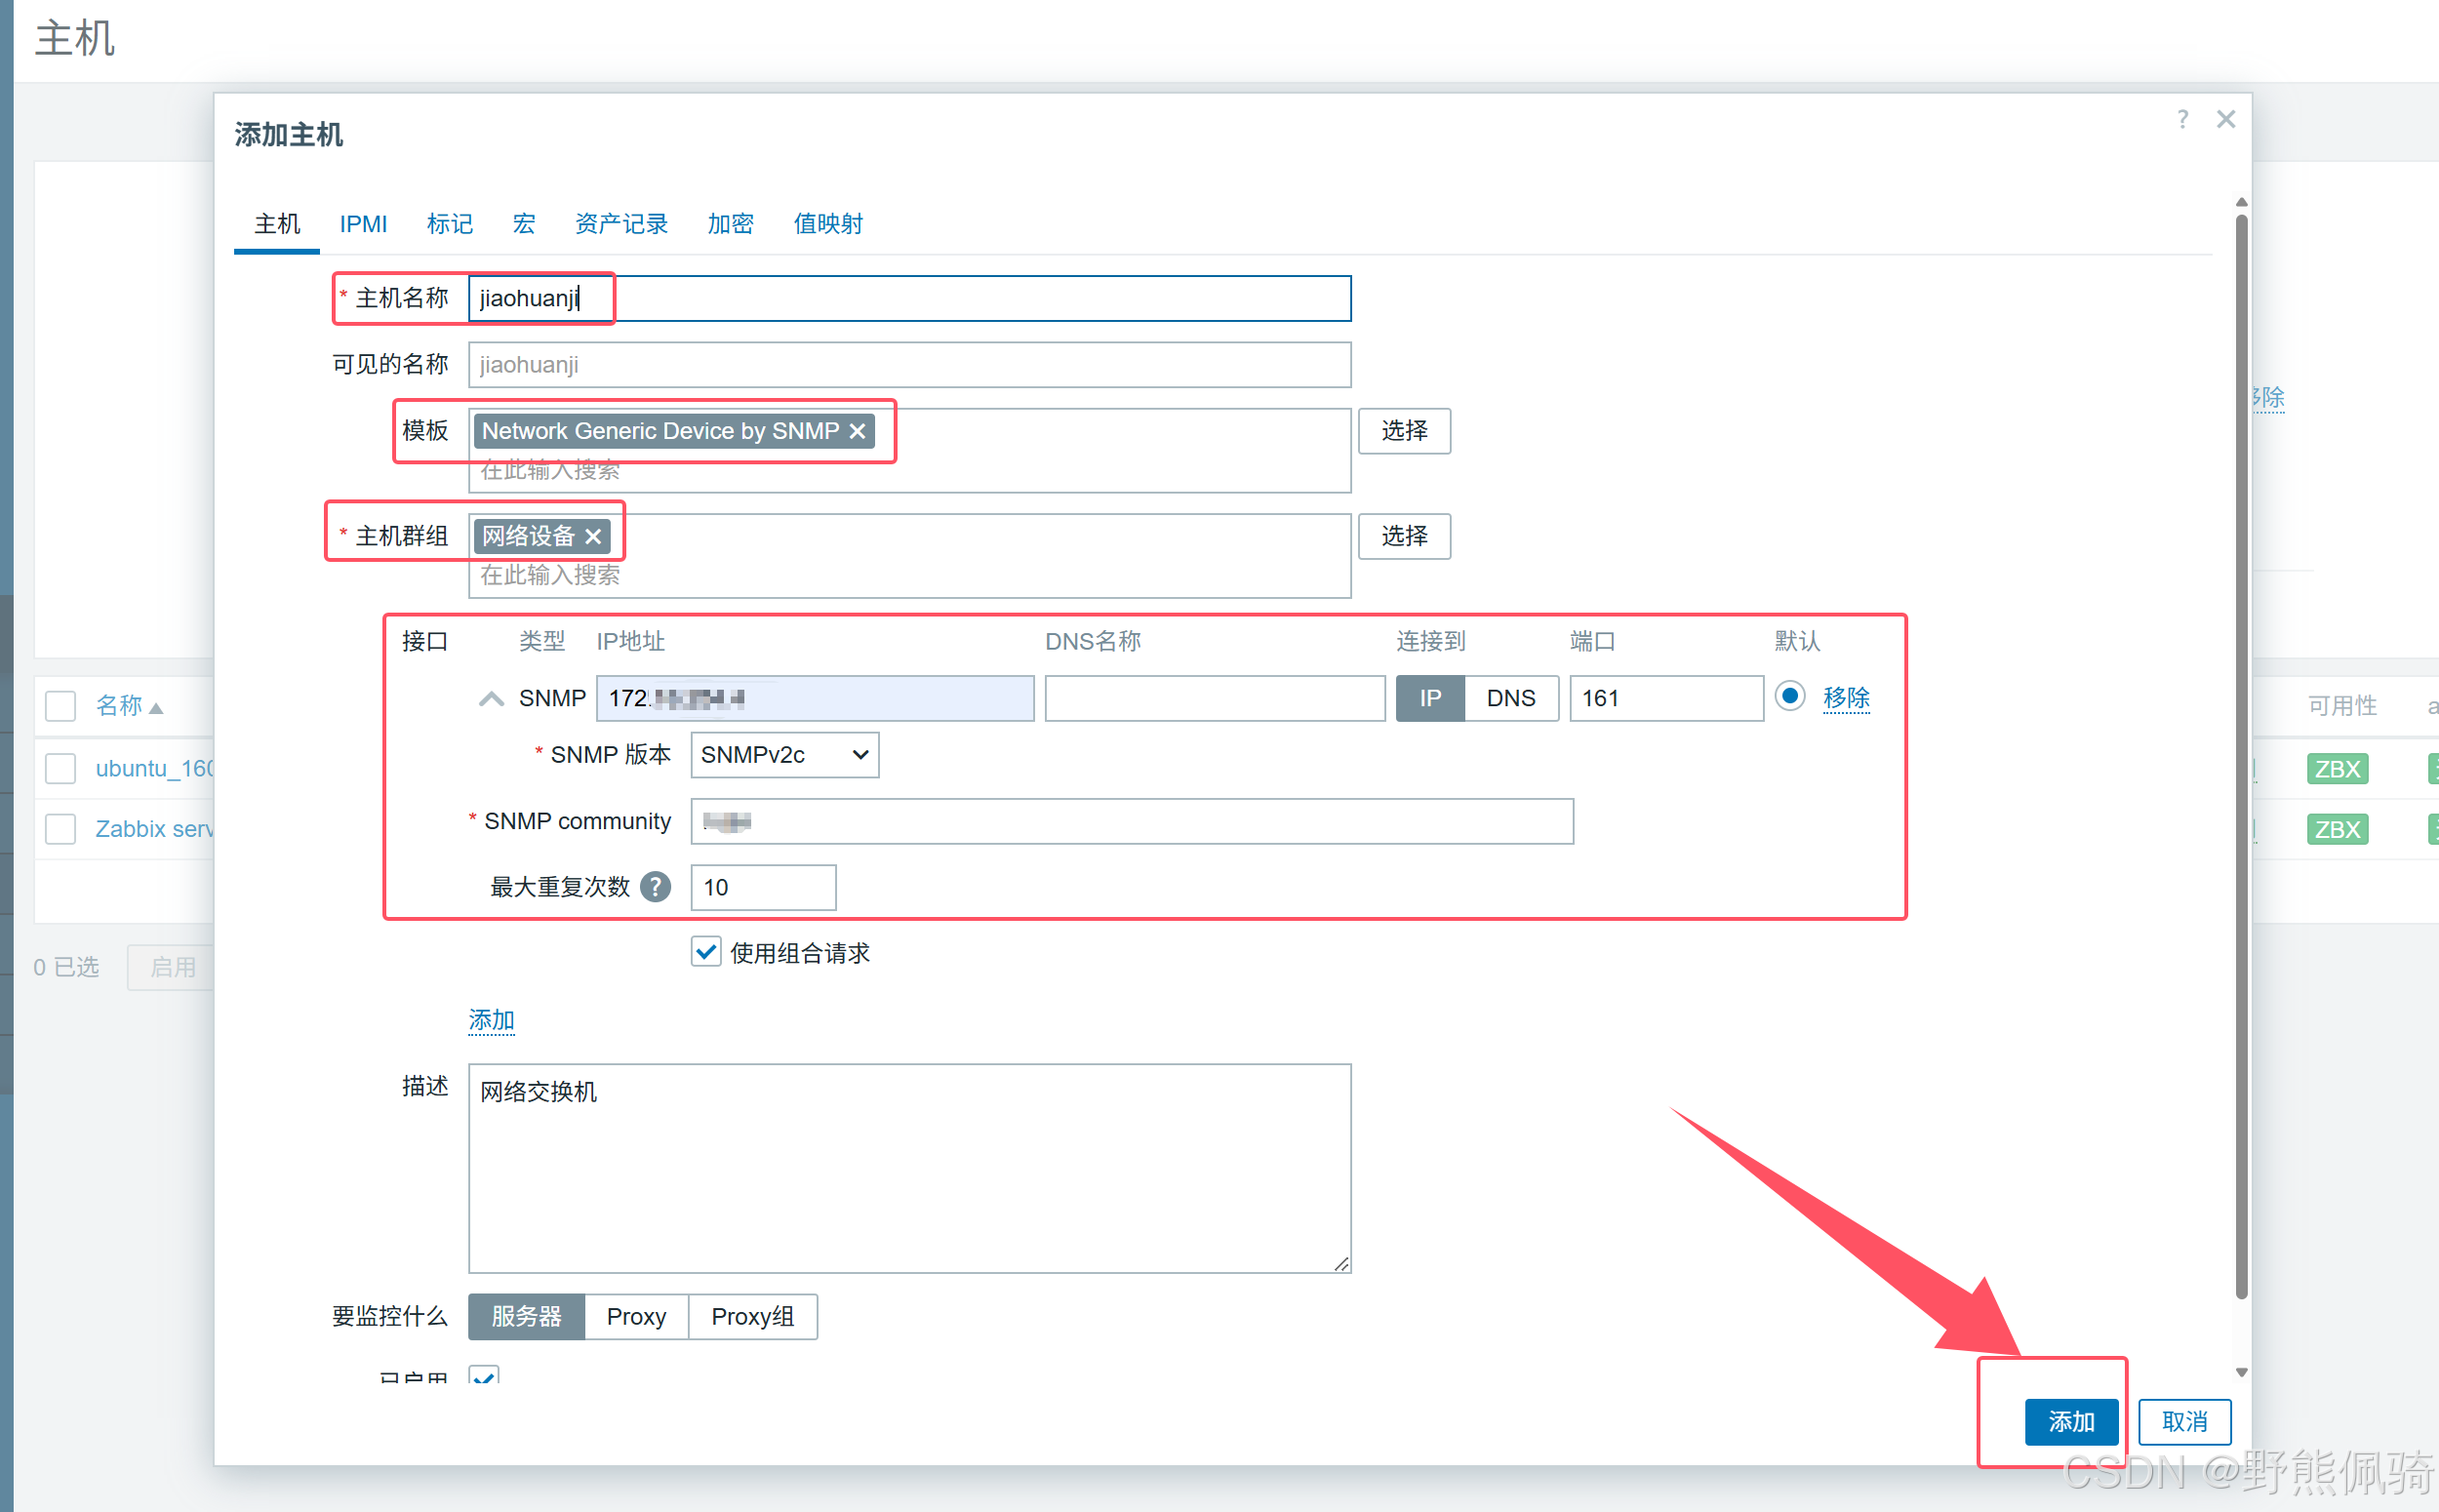Select default interface radio button
Image resolution: width=2439 pixels, height=1512 pixels.
pyautogui.click(x=1789, y=696)
